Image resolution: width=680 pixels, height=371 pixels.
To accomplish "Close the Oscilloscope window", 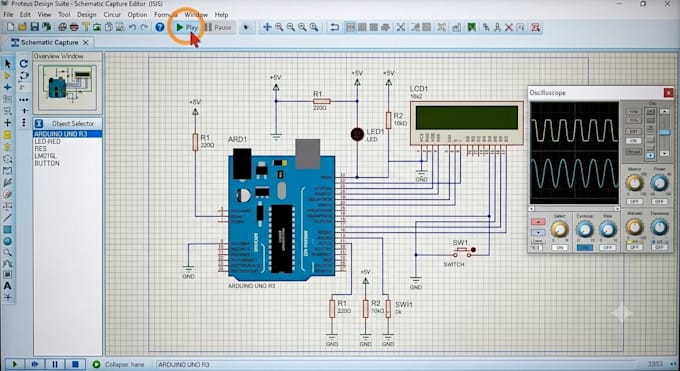I will tap(668, 92).
